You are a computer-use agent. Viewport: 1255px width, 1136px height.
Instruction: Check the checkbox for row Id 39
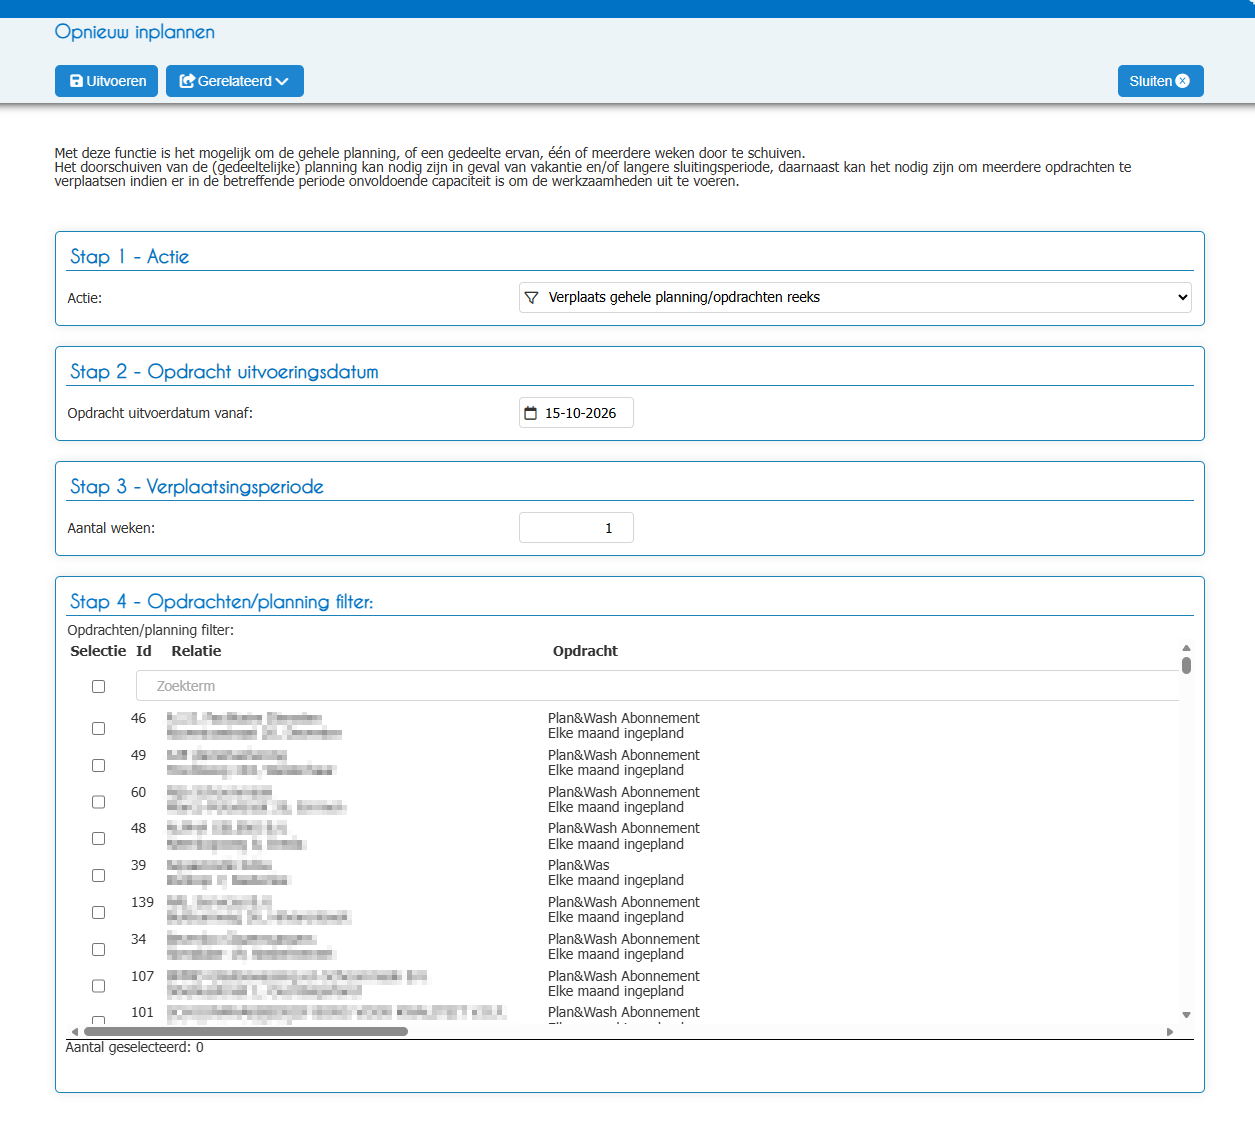[98, 875]
